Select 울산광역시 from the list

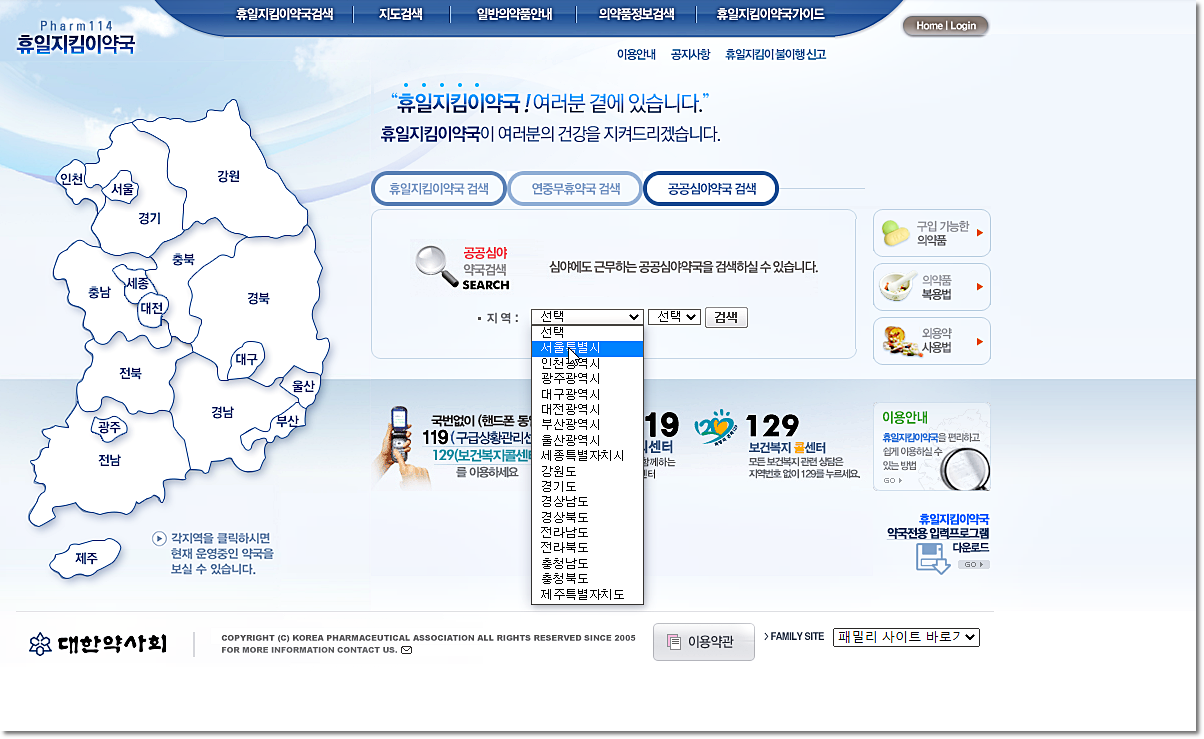pos(587,440)
